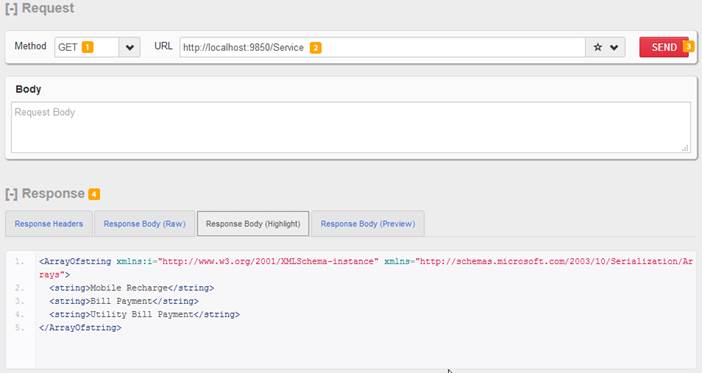Image resolution: width=702 pixels, height=373 pixels.
Task: Open the Response Body (Preview) tab
Action: 368,224
